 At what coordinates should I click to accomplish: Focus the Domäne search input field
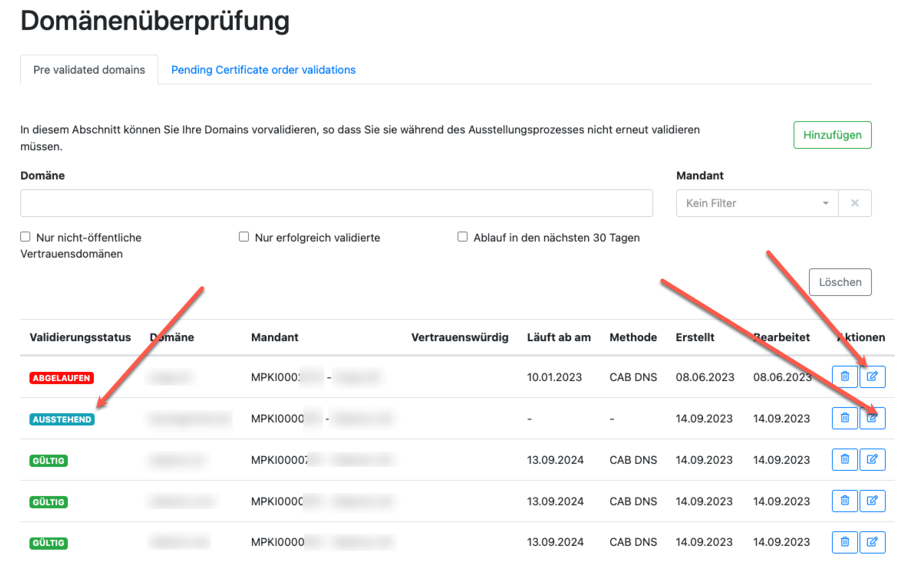[x=336, y=203]
